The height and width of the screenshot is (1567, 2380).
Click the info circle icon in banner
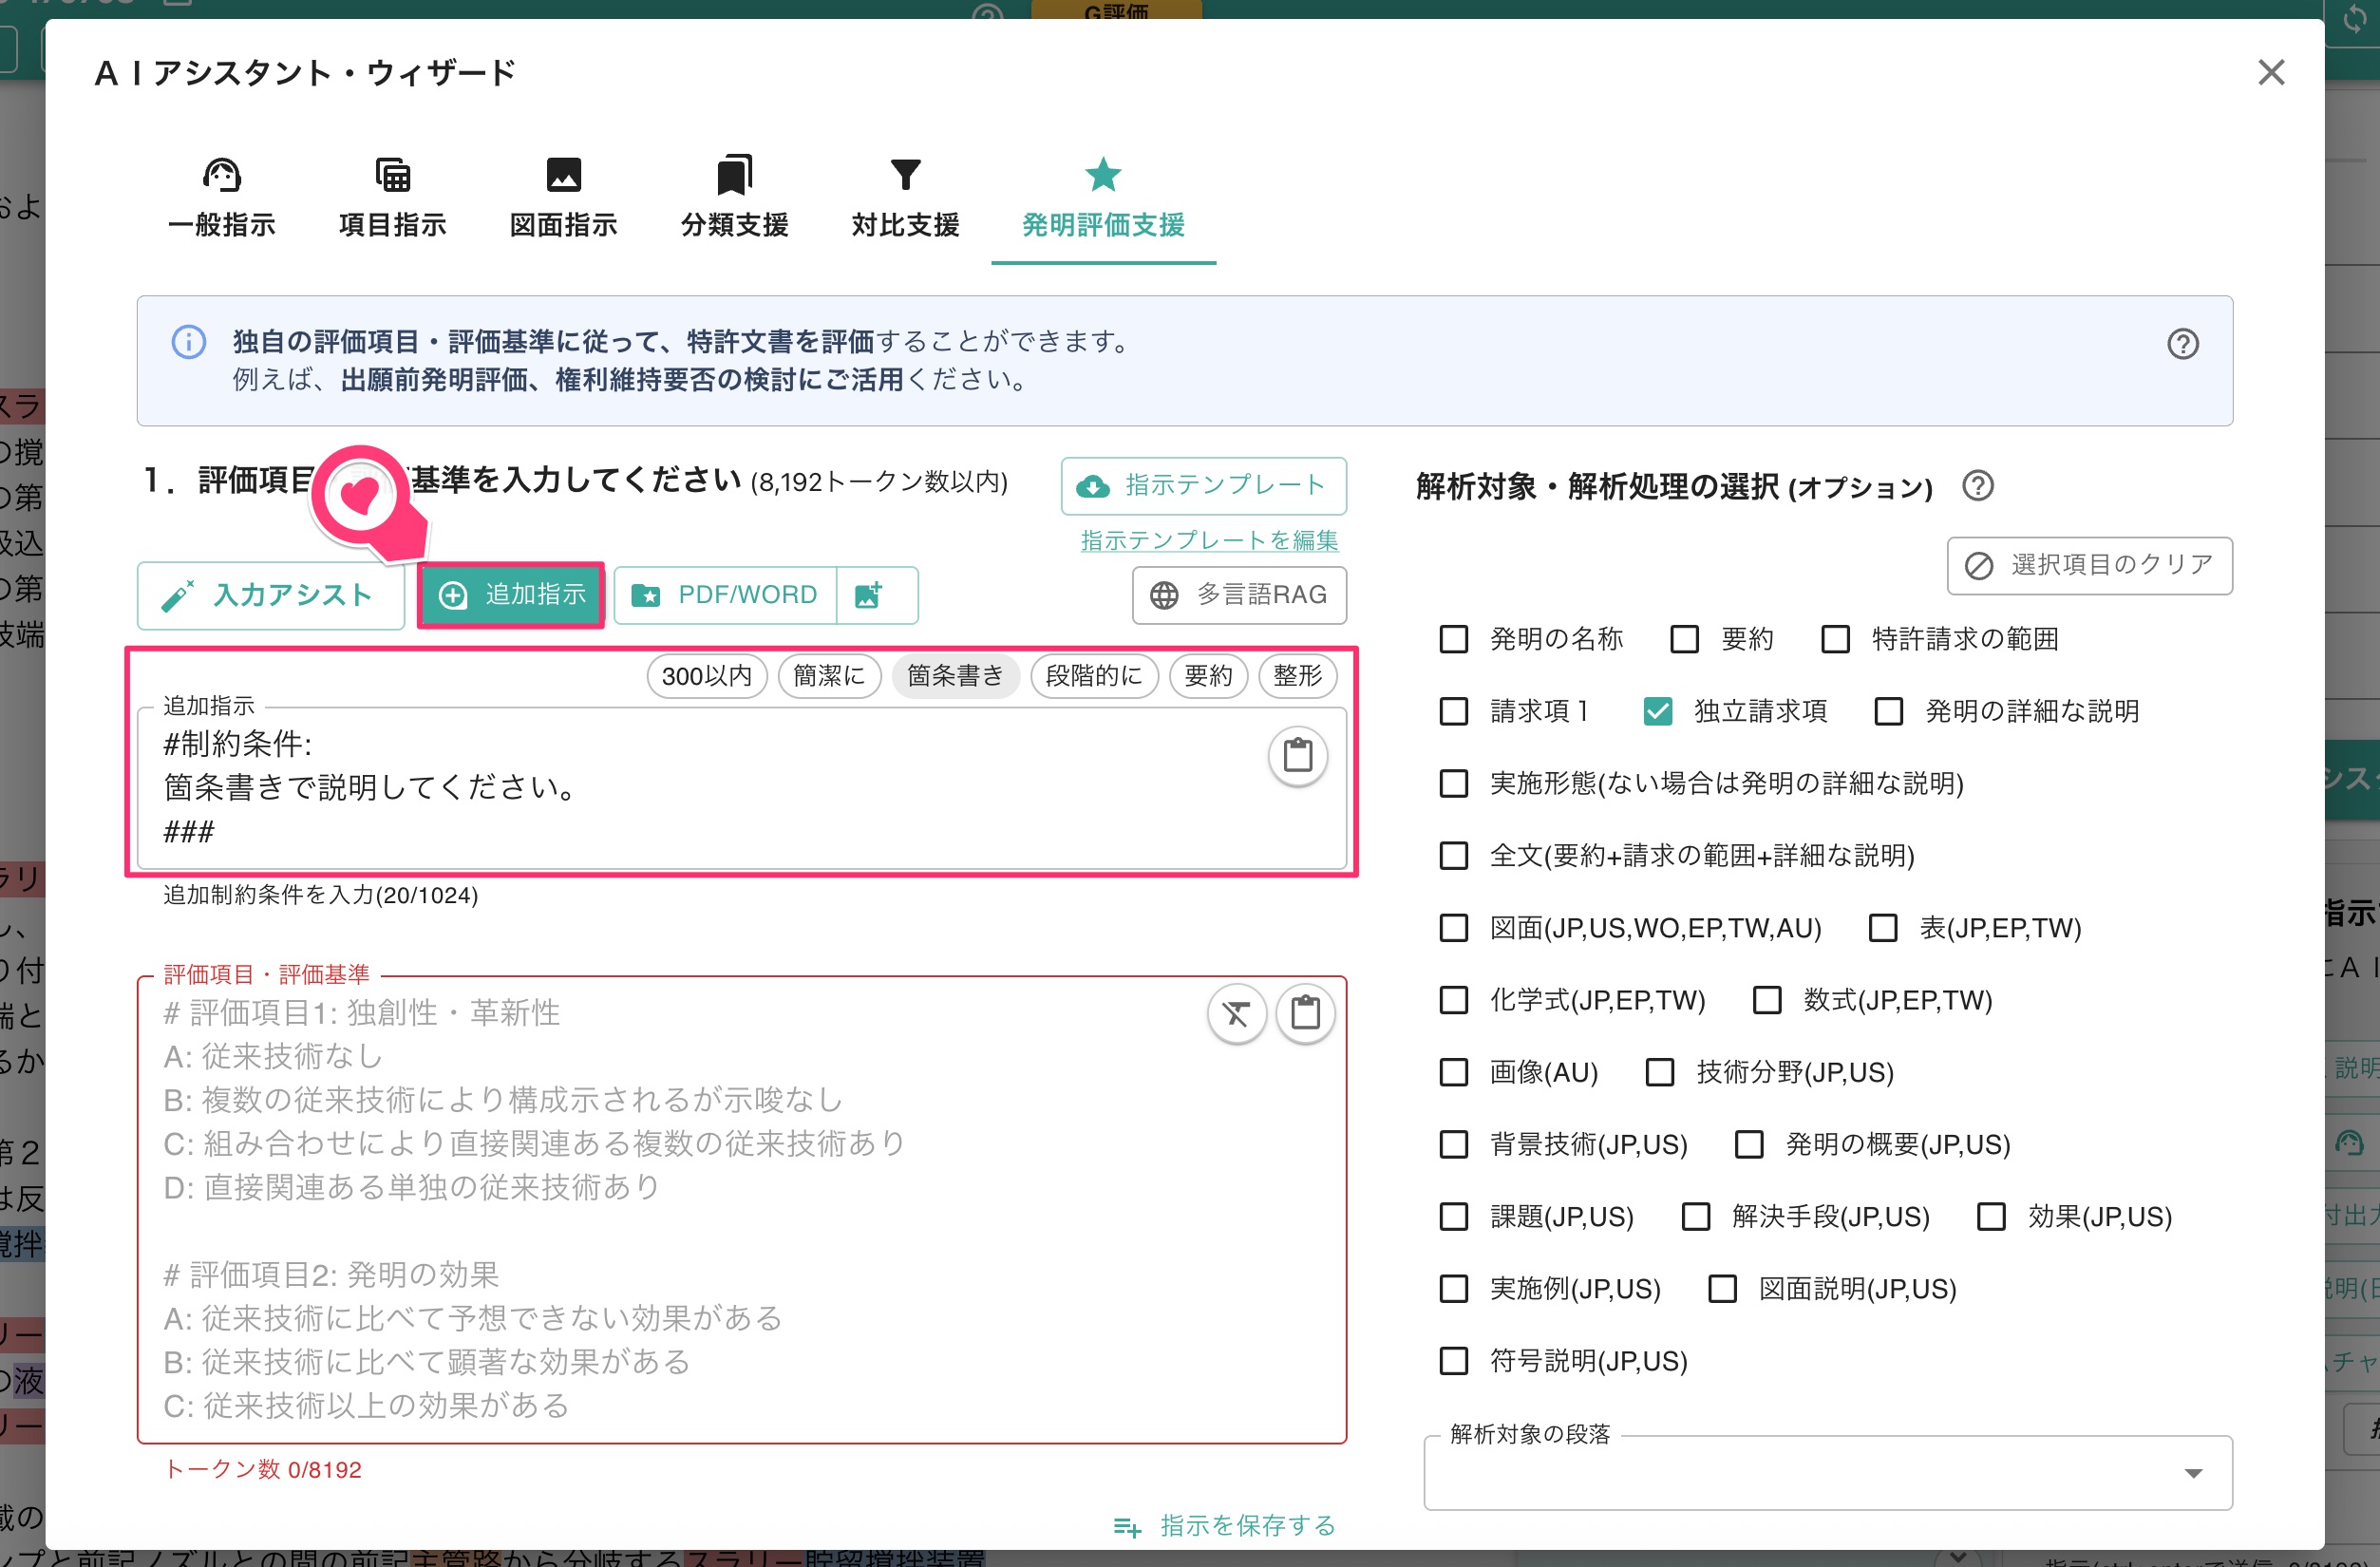[x=189, y=342]
